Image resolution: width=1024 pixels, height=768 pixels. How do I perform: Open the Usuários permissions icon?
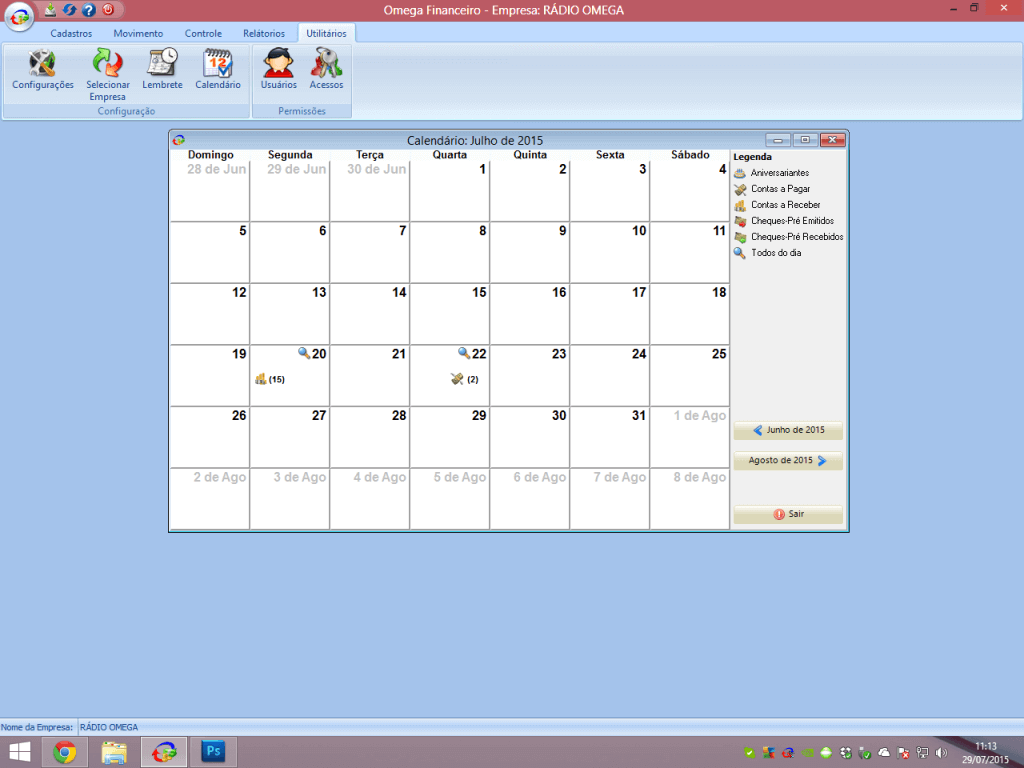click(278, 70)
